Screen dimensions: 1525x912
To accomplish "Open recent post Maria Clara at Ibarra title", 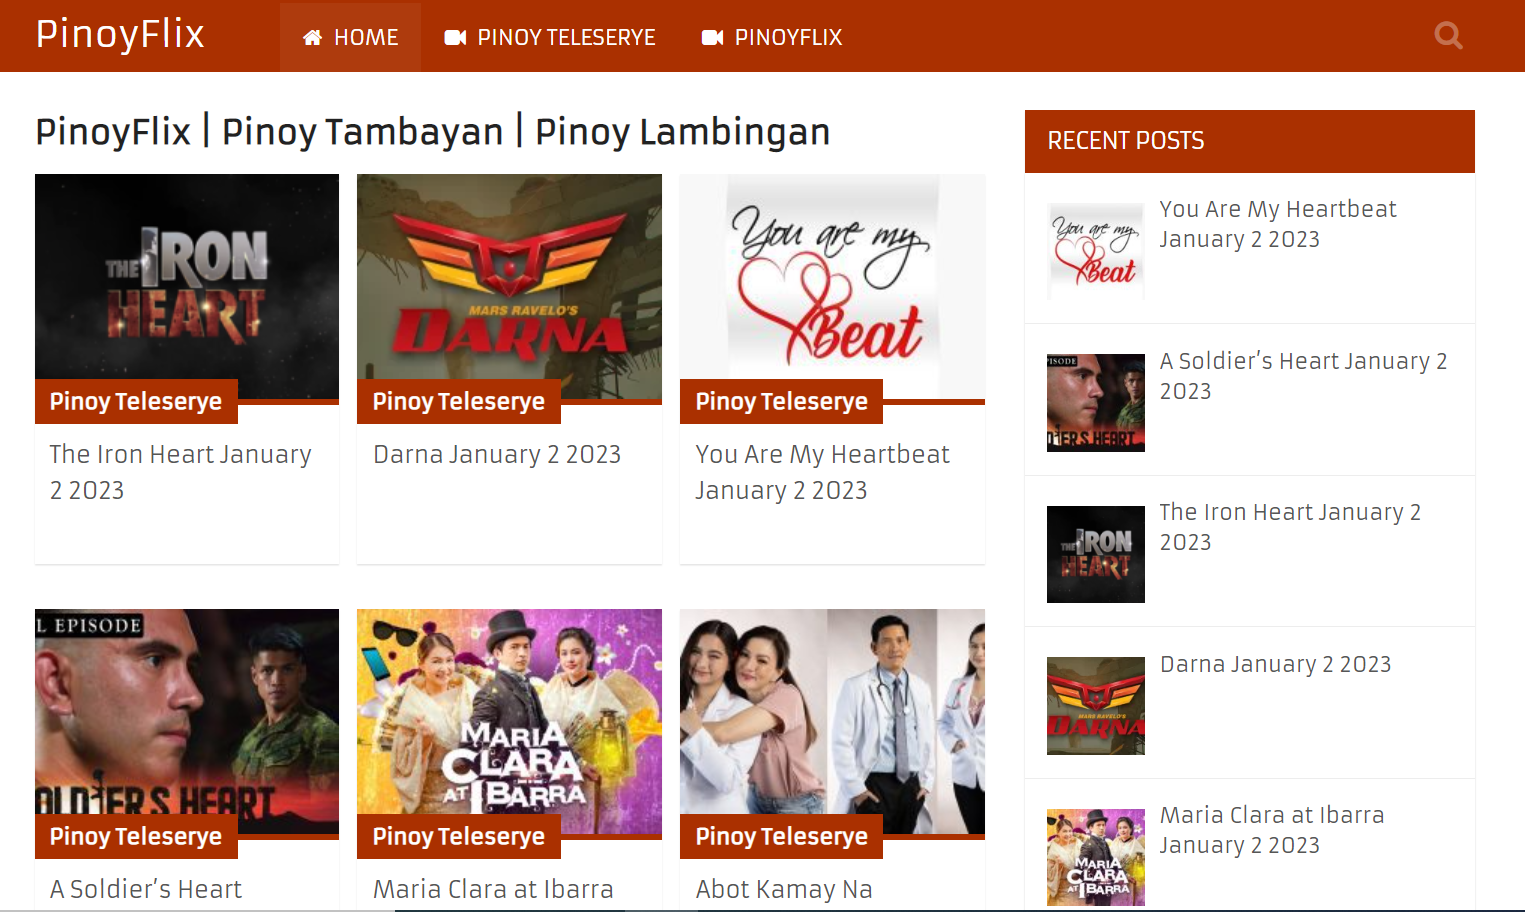I will [1271, 830].
